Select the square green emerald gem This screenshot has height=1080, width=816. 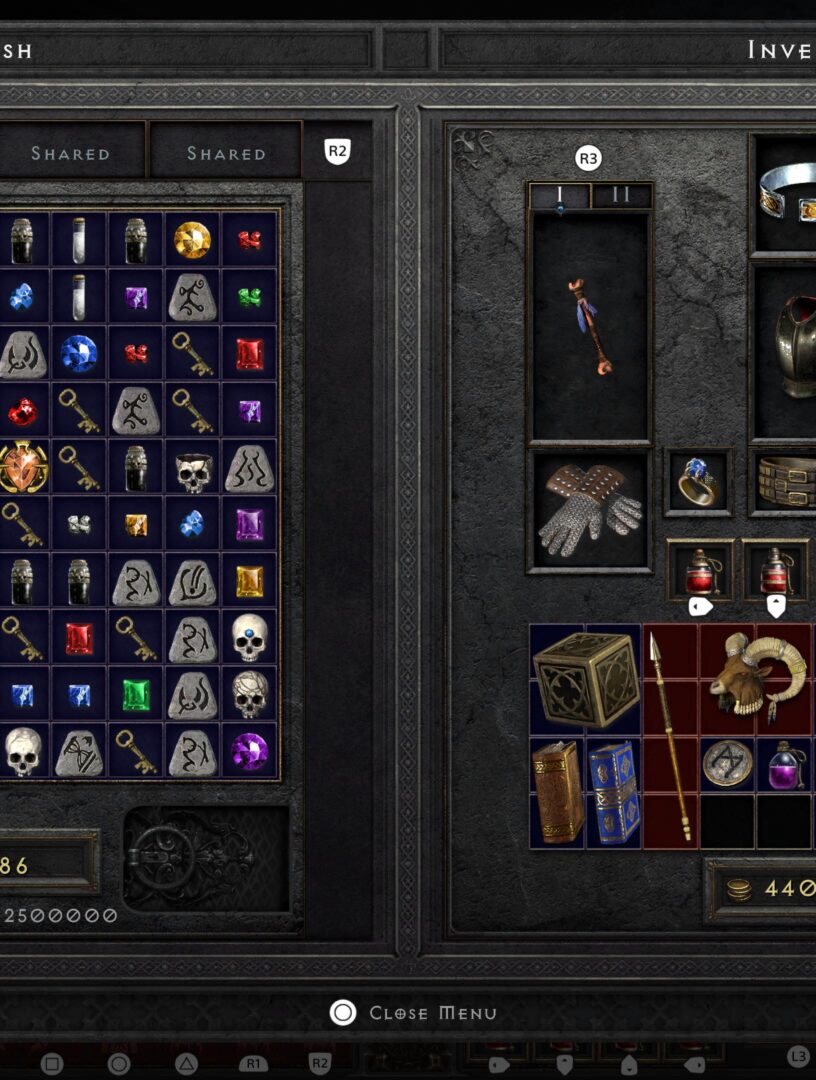(136, 694)
